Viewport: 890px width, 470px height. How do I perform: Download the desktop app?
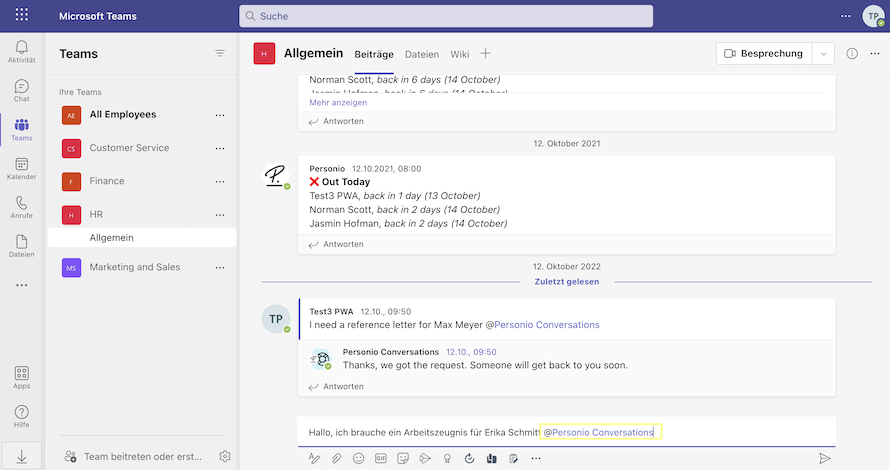22,456
